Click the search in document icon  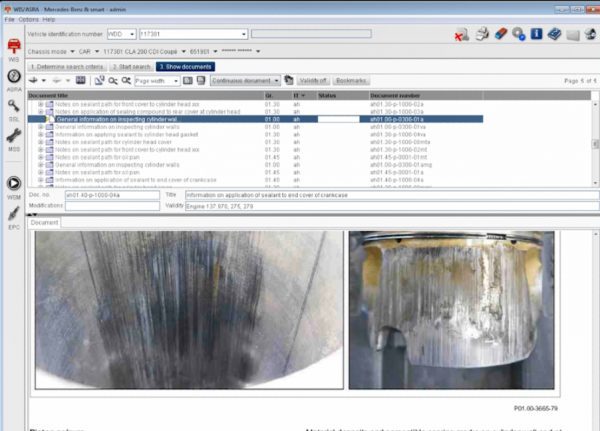(99, 80)
